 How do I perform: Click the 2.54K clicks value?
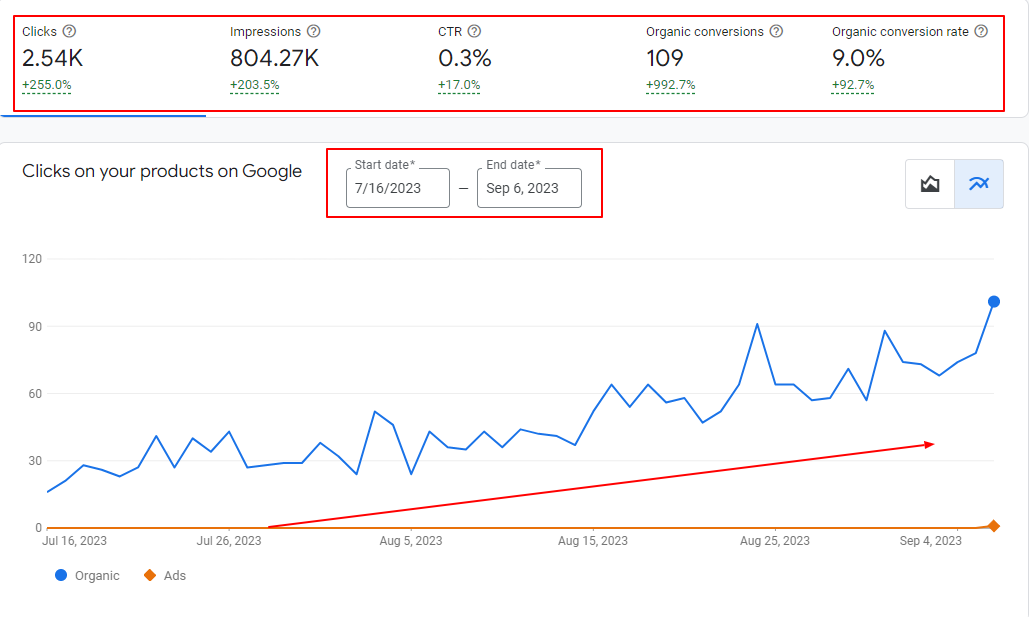pyautogui.click(x=52, y=58)
